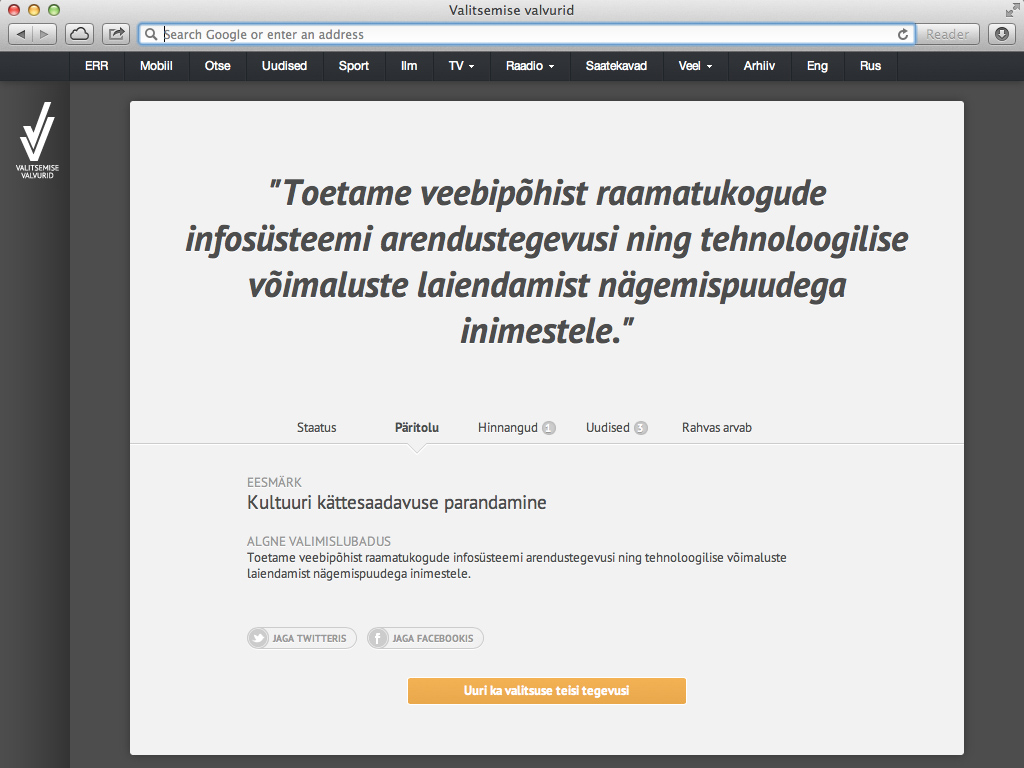
Task: Click the Share icon in toolbar
Action: [116, 34]
